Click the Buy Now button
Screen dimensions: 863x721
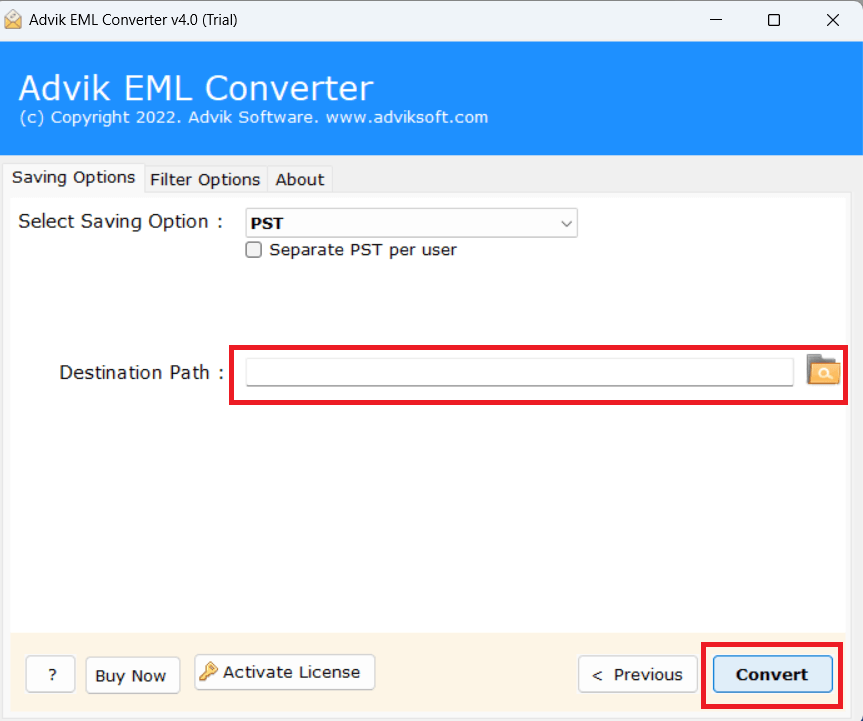click(x=133, y=675)
